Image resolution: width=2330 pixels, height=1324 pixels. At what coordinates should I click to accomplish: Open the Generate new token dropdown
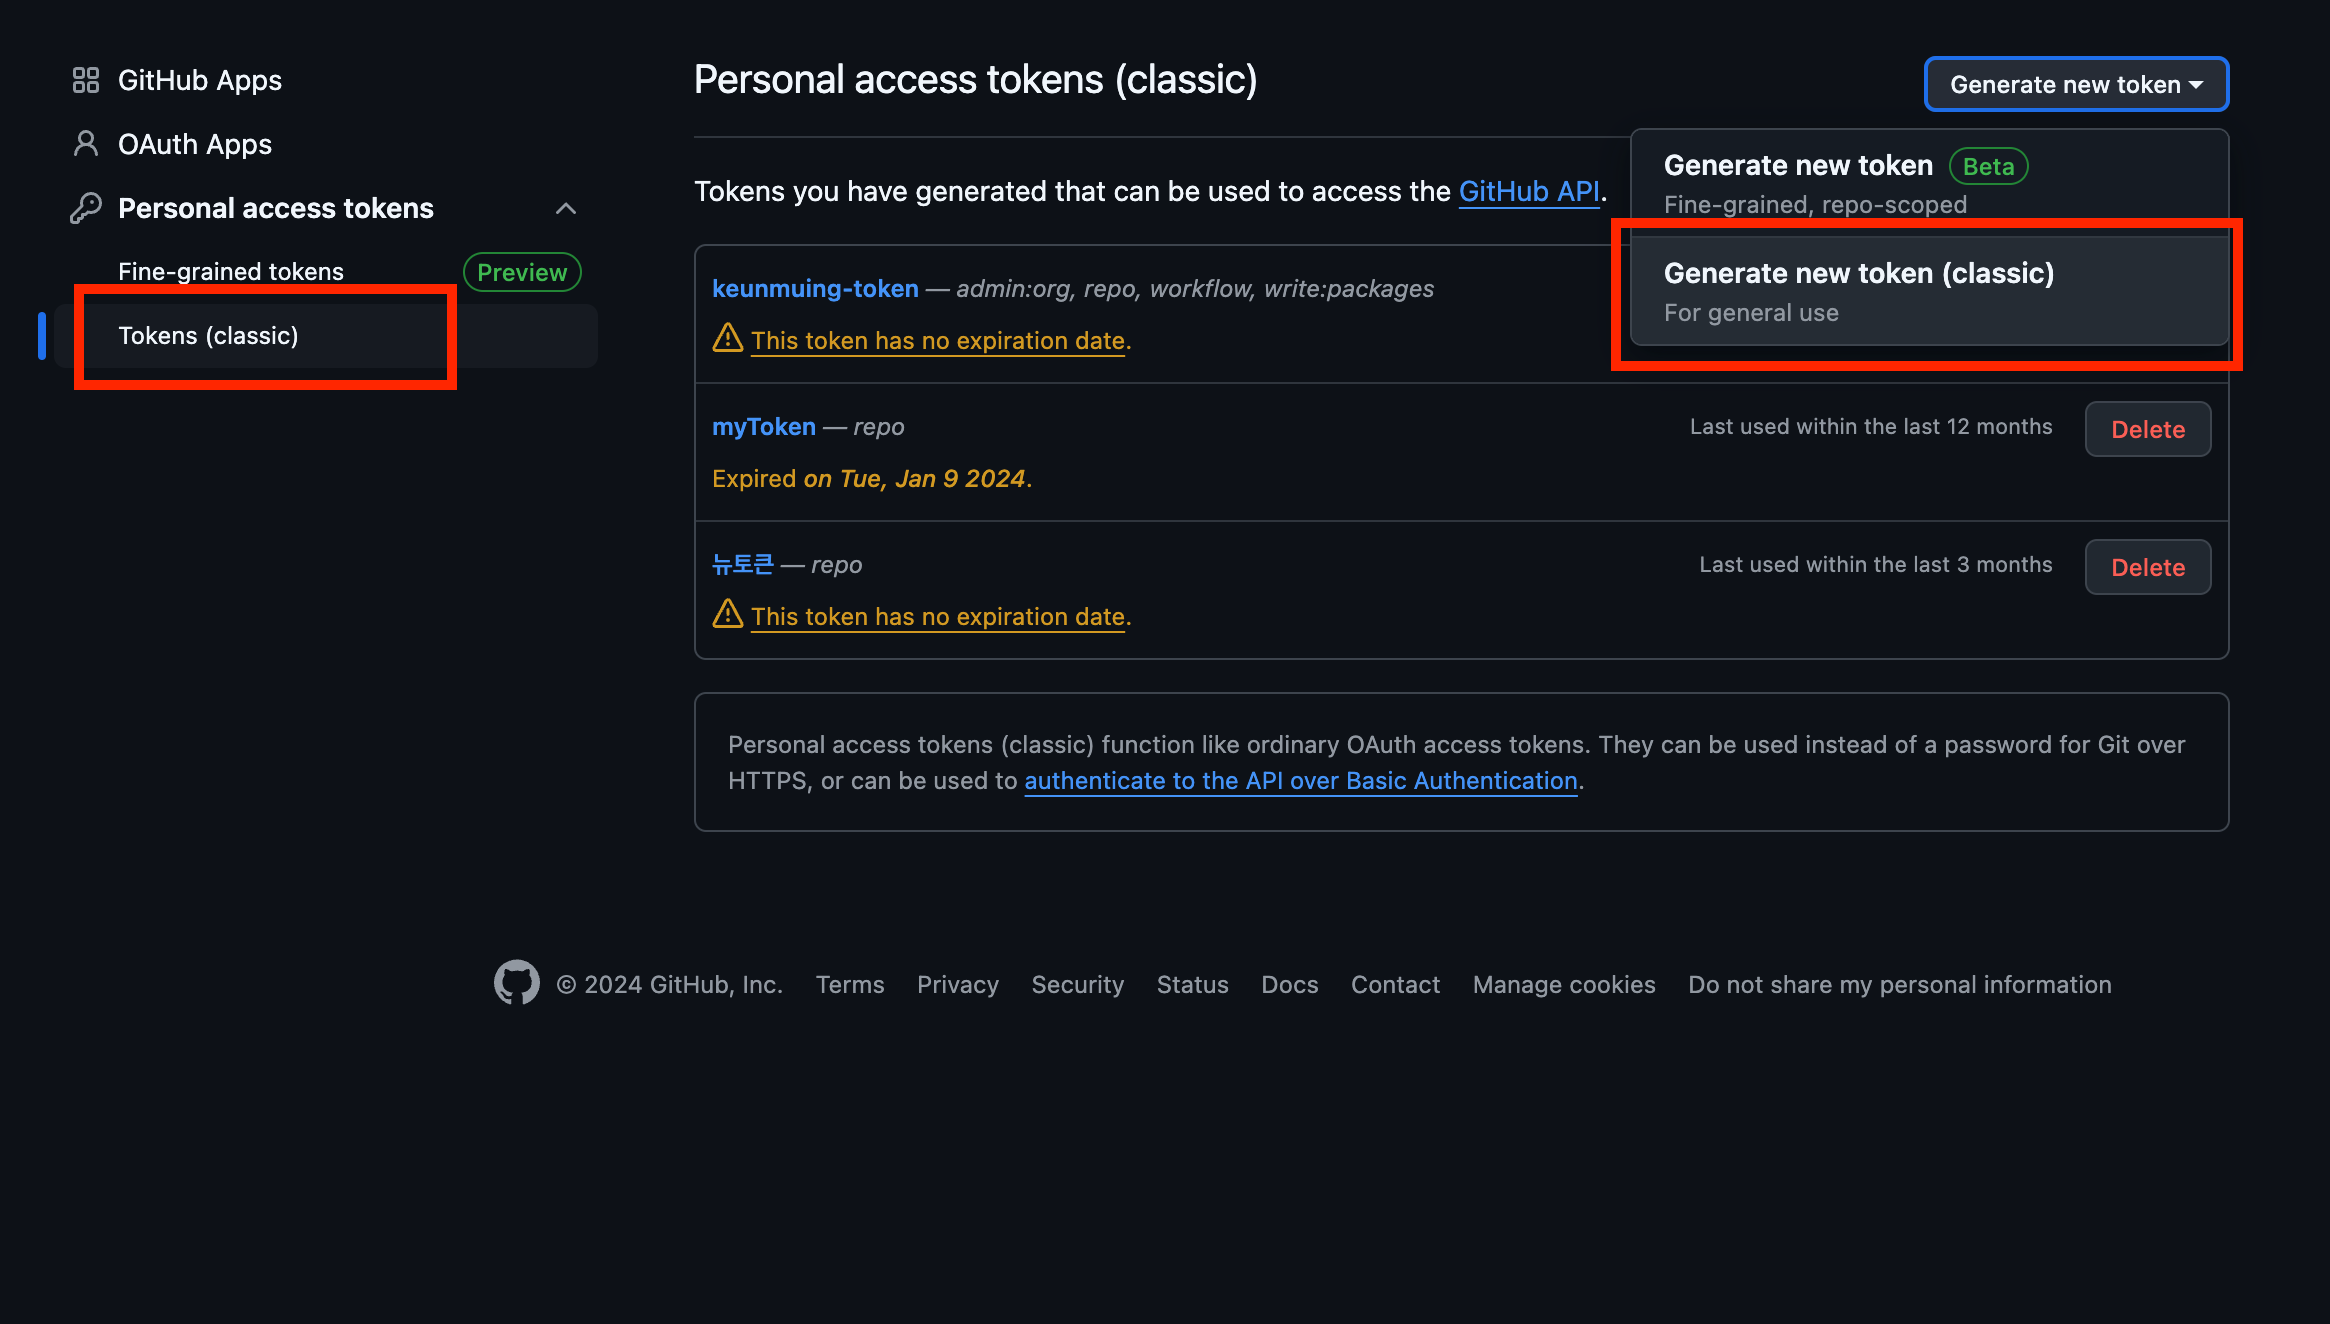click(x=2076, y=84)
